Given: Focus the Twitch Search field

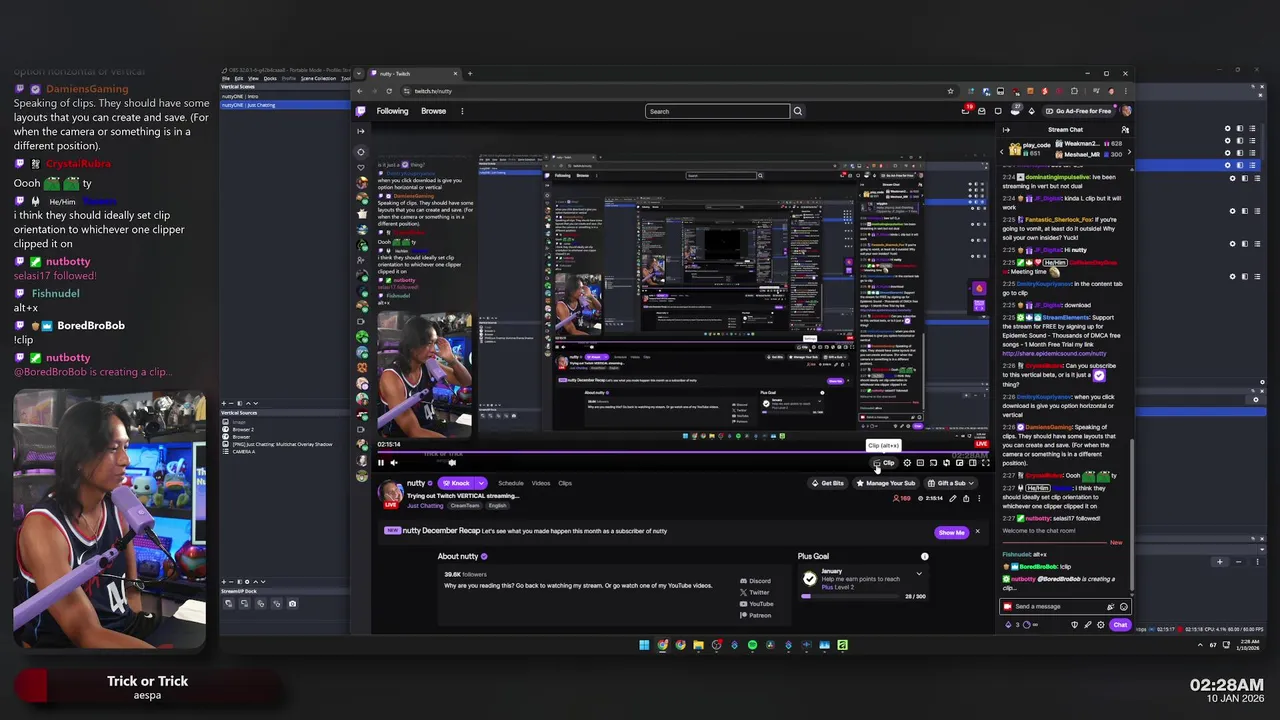Looking at the screenshot, I should point(717,111).
